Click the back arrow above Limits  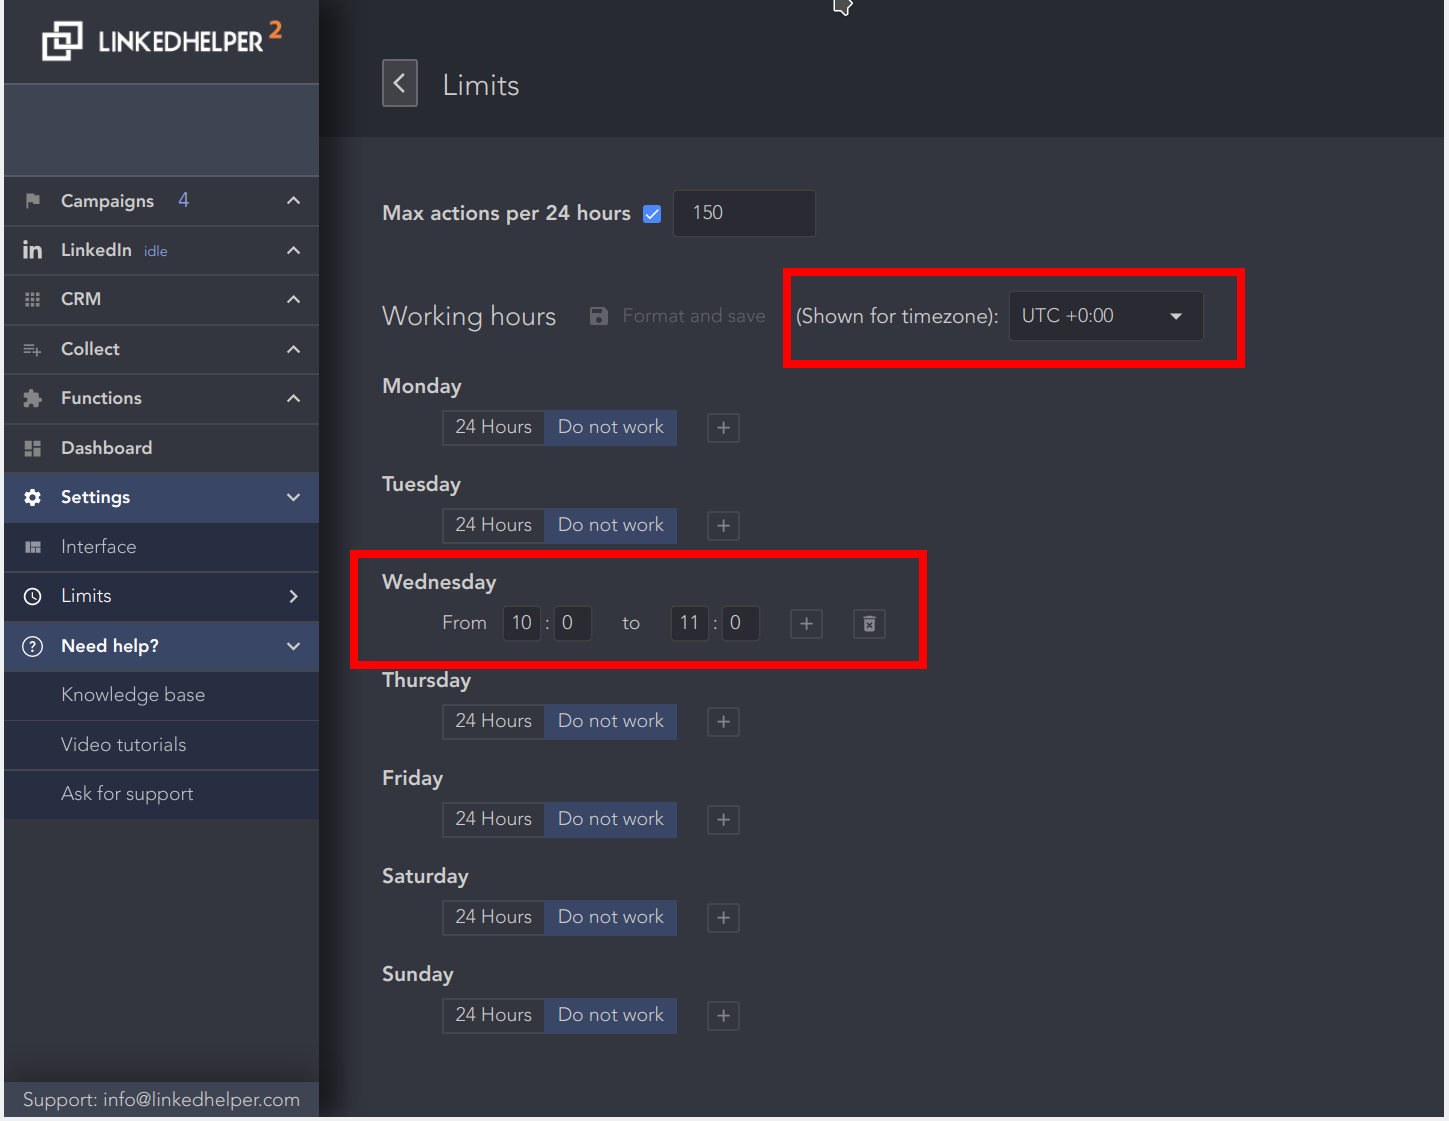coord(399,83)
